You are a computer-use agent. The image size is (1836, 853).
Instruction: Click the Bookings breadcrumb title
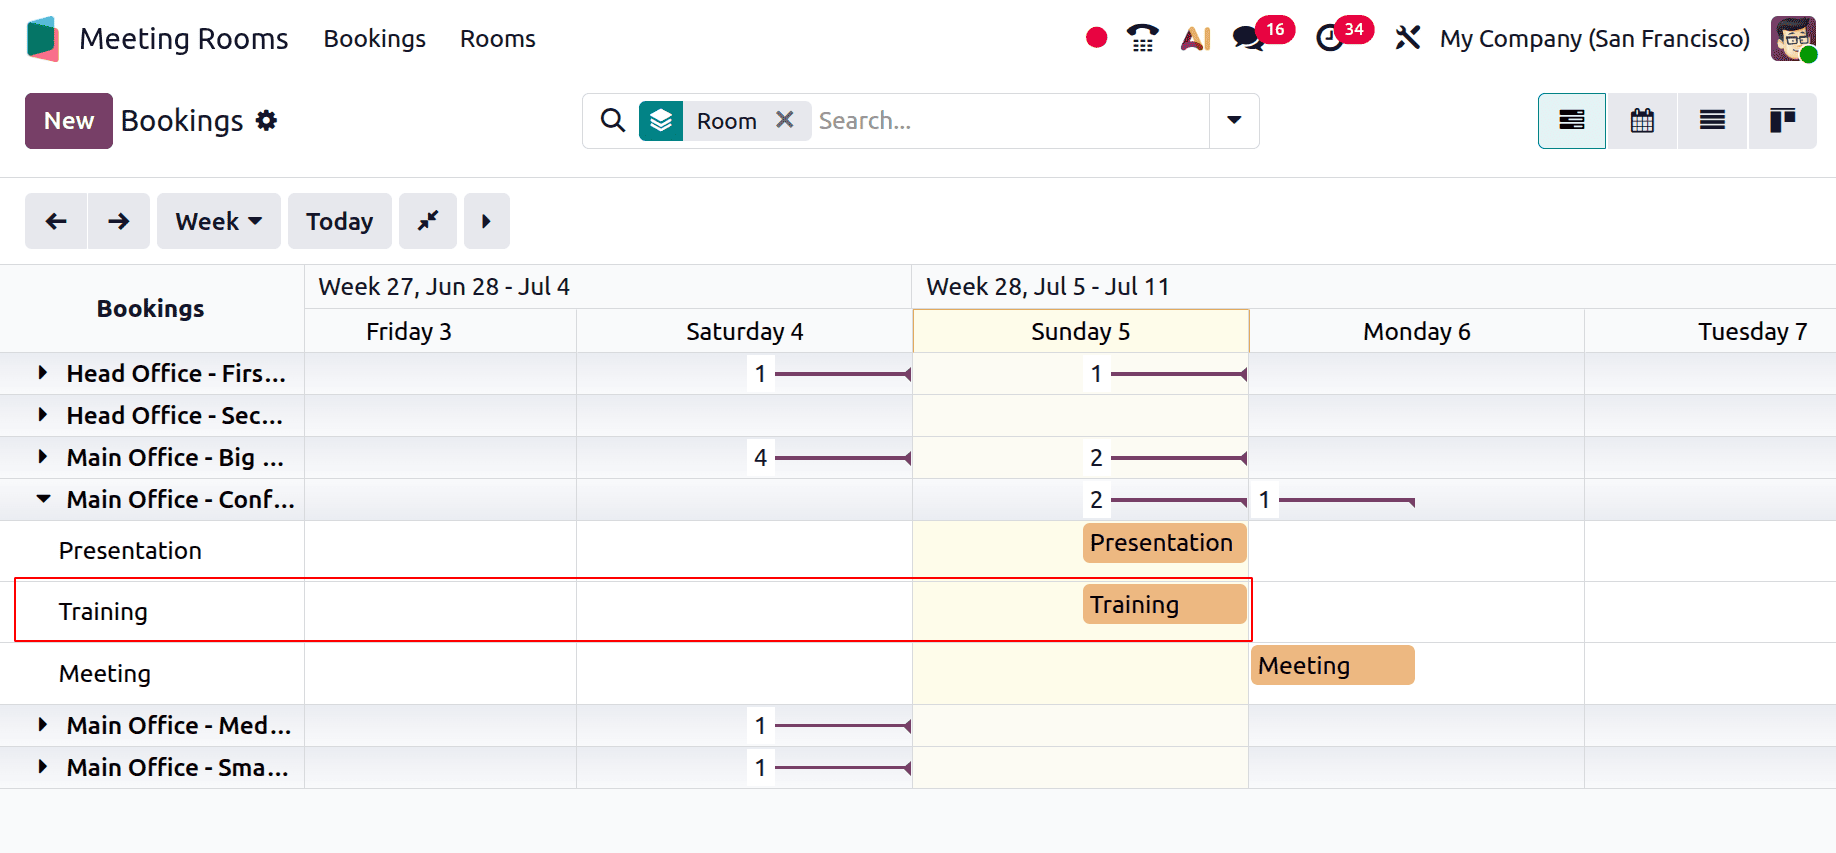pos(182,121)
